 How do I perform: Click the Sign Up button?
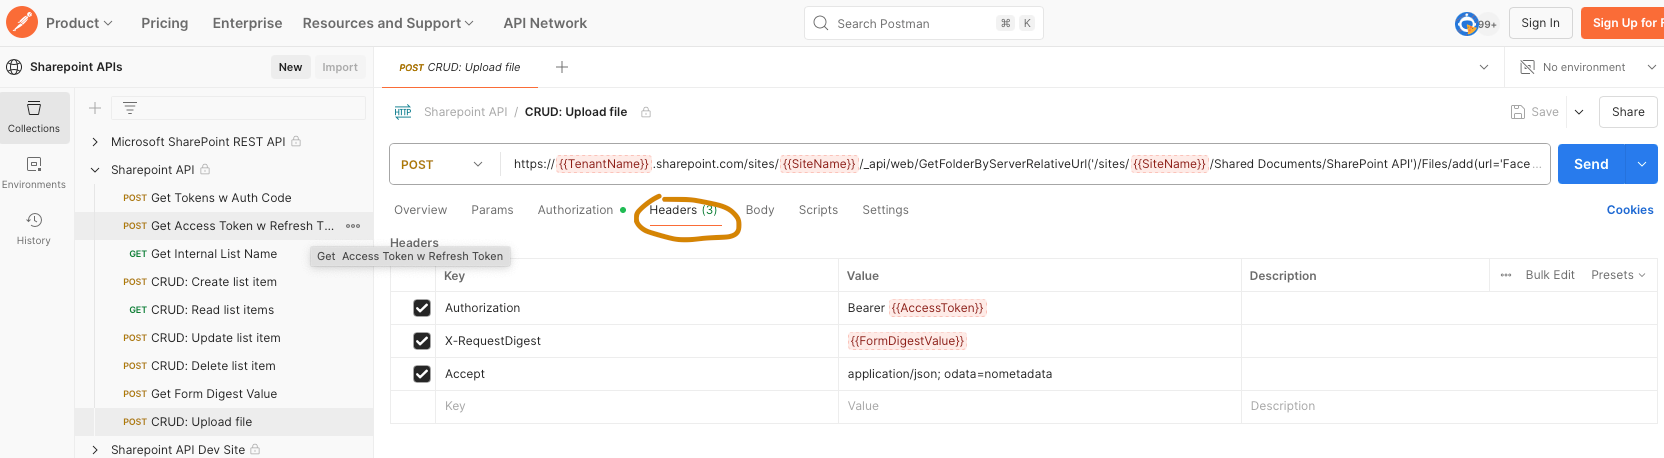point(1622,23)
